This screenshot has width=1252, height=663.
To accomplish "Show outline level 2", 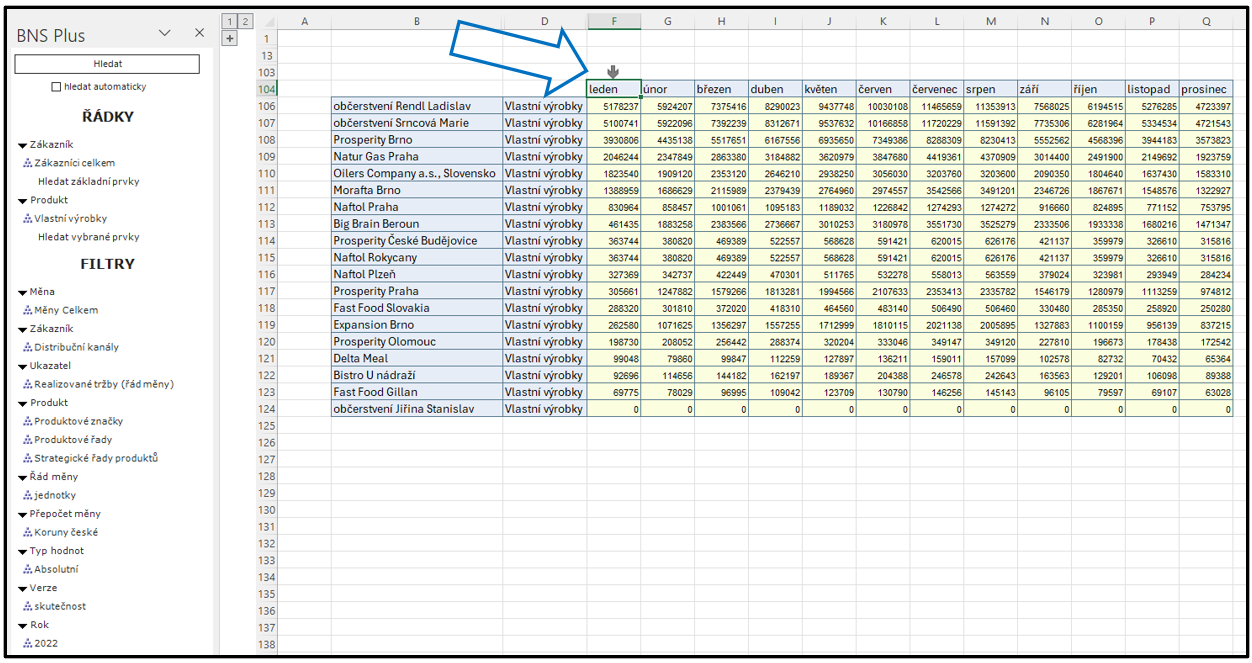I will (245, 21).
